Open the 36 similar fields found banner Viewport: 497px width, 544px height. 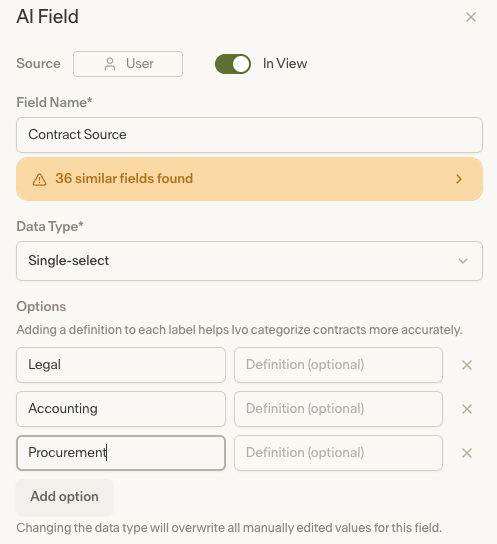(x=249, y=179)
